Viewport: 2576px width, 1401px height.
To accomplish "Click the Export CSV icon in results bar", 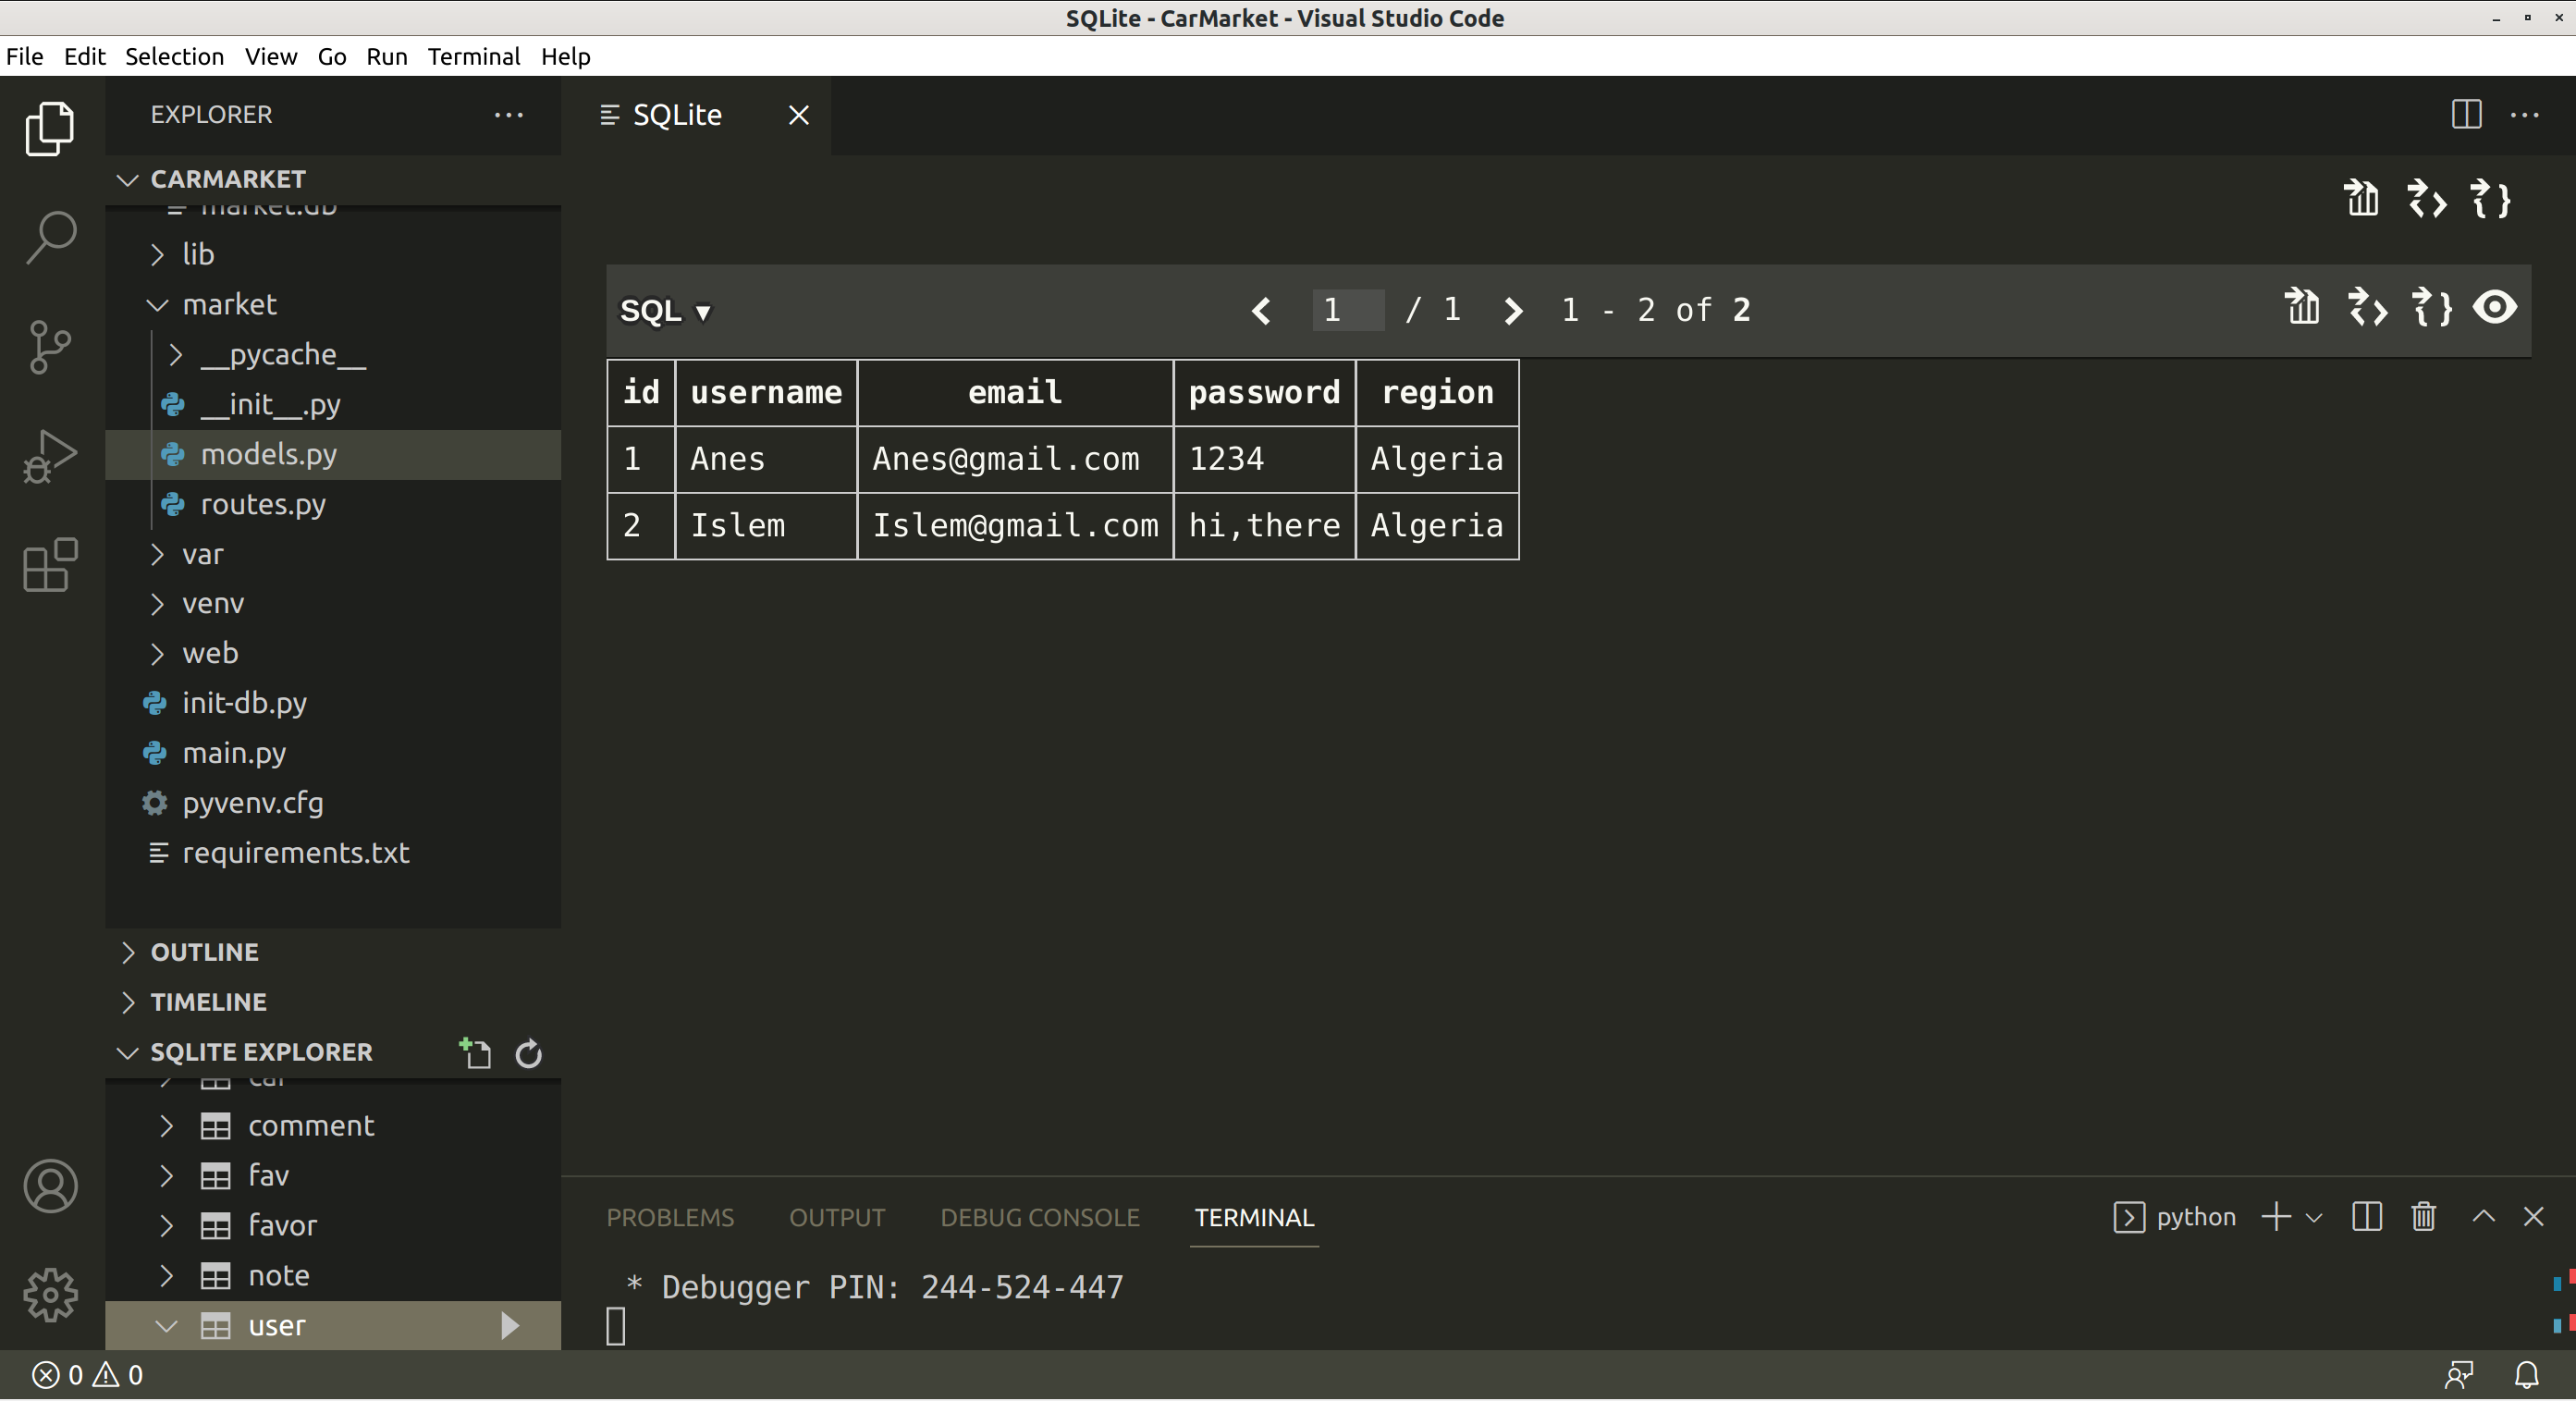I will click(x=2302, y=307).
